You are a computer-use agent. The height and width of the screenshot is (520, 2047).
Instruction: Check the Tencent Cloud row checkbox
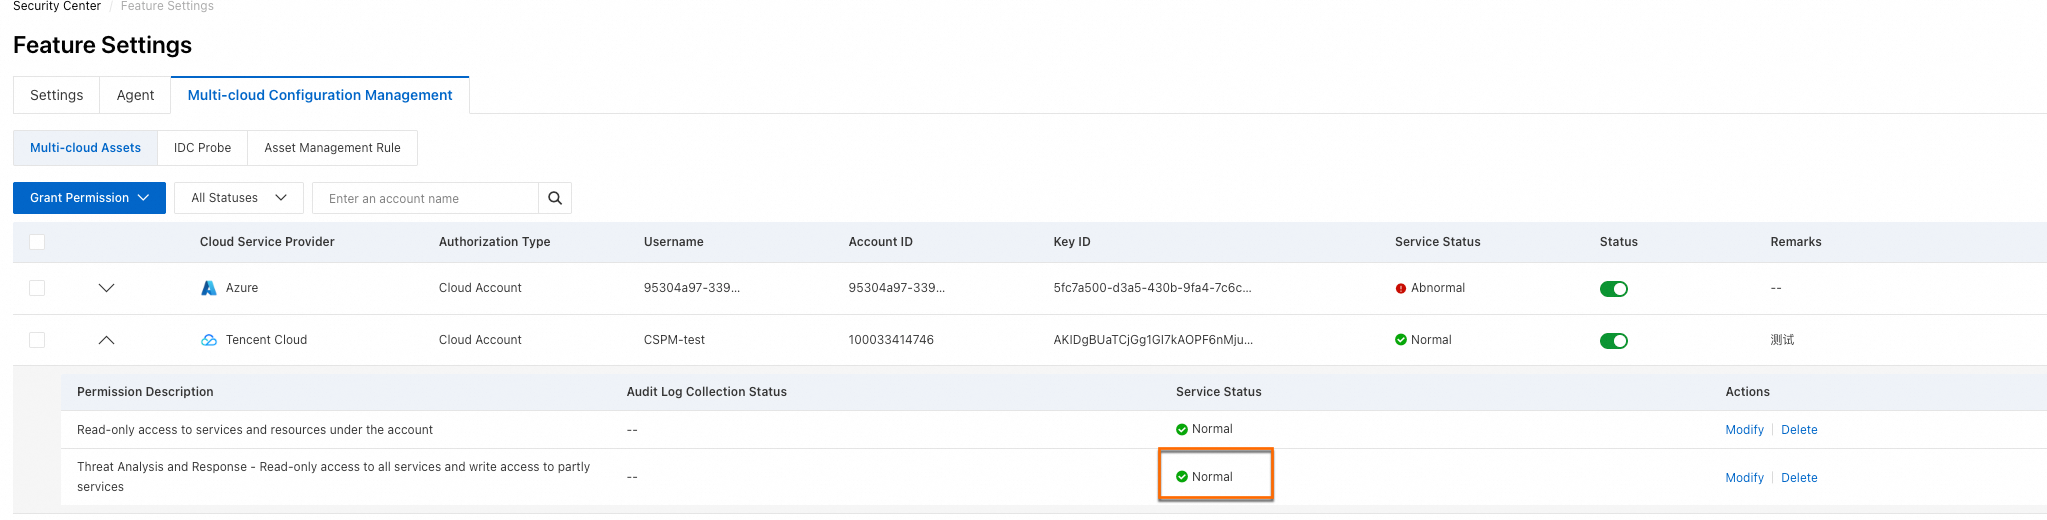pos(37,340)
